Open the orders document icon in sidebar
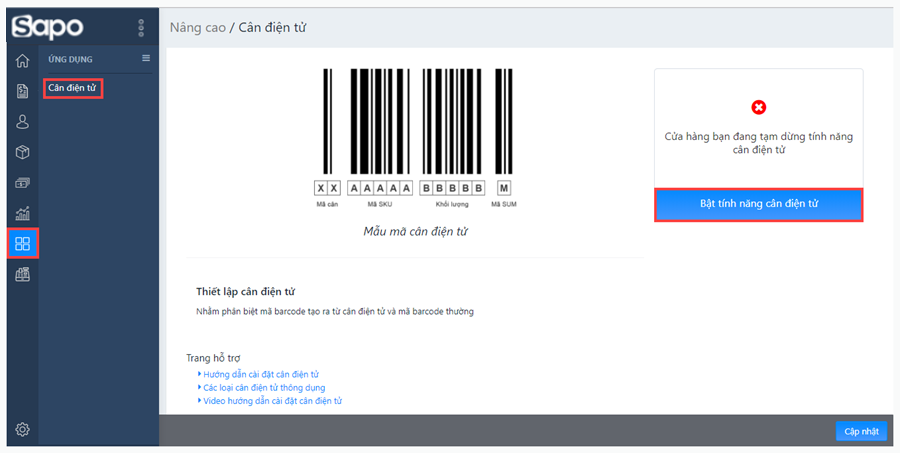Image resolution: width=900 pixels, height=453 pixels. [x=22, y=91]
